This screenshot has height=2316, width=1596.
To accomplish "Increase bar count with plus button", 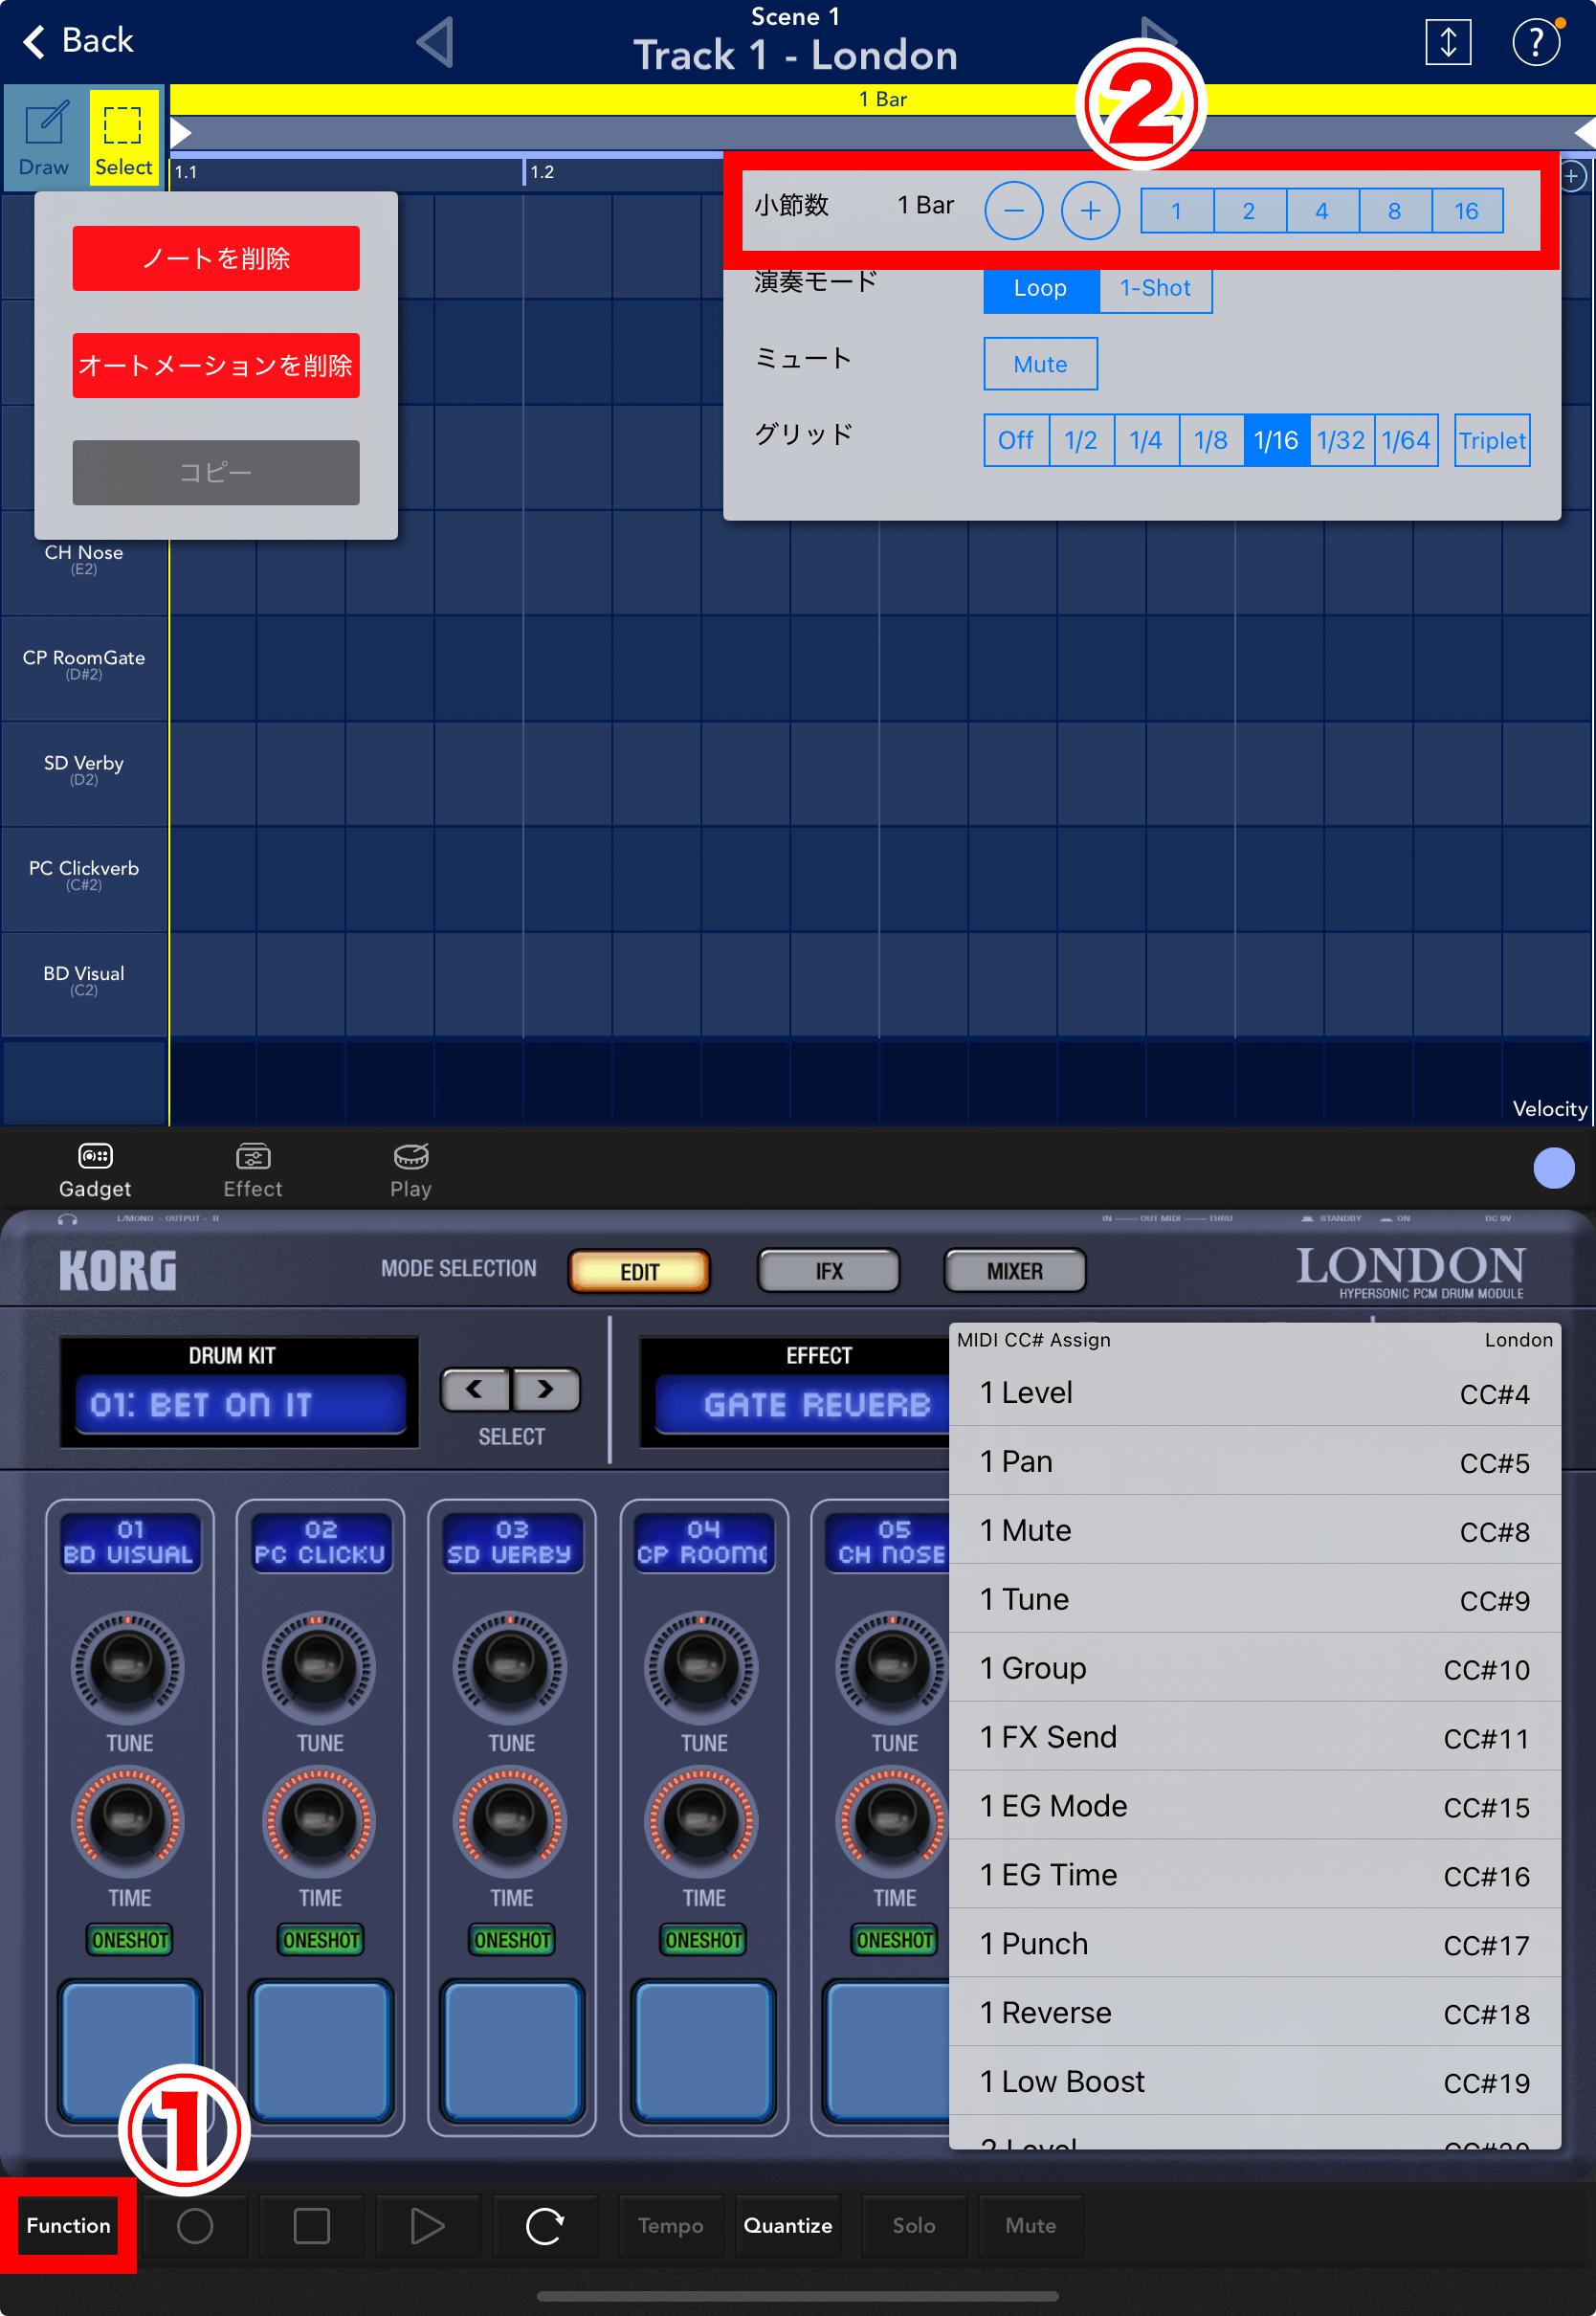I will pos(1090,211).
